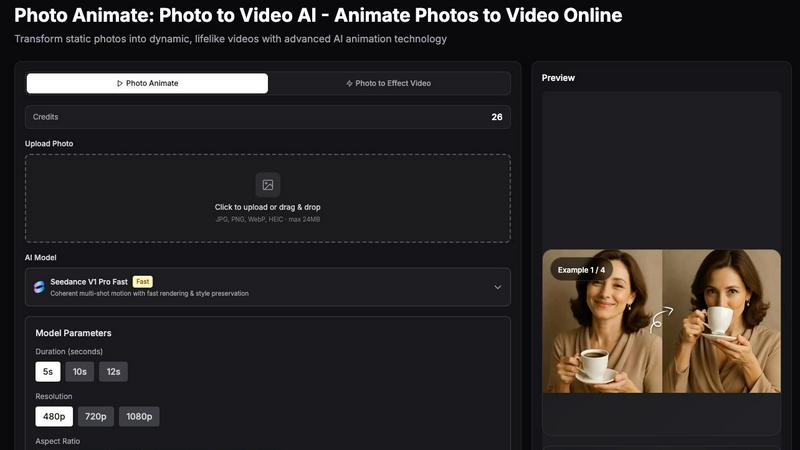Click the credits value 26
This screenshot has height=450, width=800.
(497, 117)
